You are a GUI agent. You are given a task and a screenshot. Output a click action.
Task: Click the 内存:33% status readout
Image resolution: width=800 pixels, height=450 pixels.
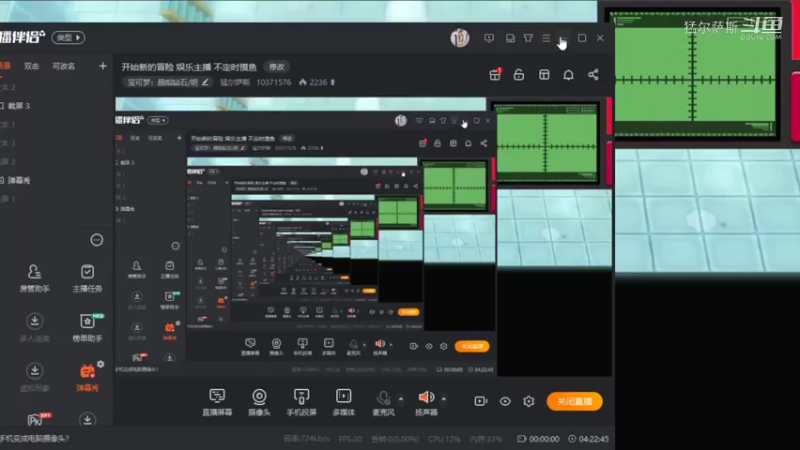[485, 439]
